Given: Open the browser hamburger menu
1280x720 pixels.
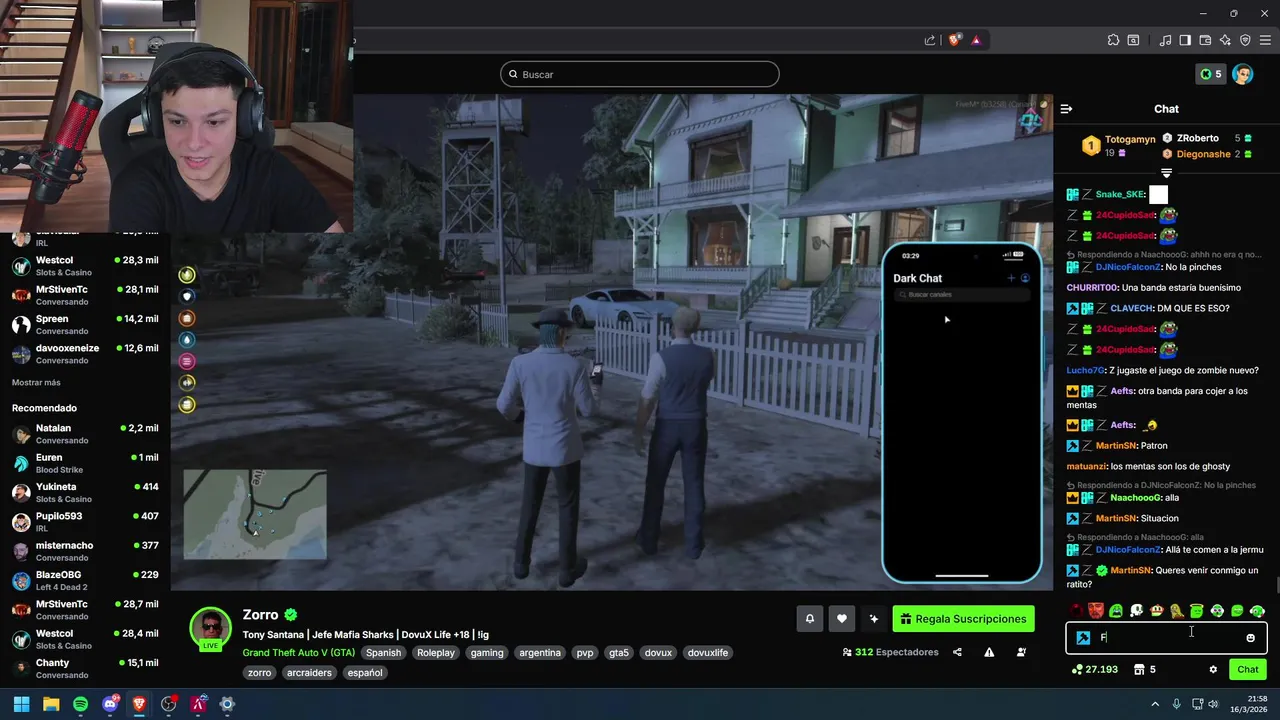Looking at the screenshot, I should point(1264,40).
